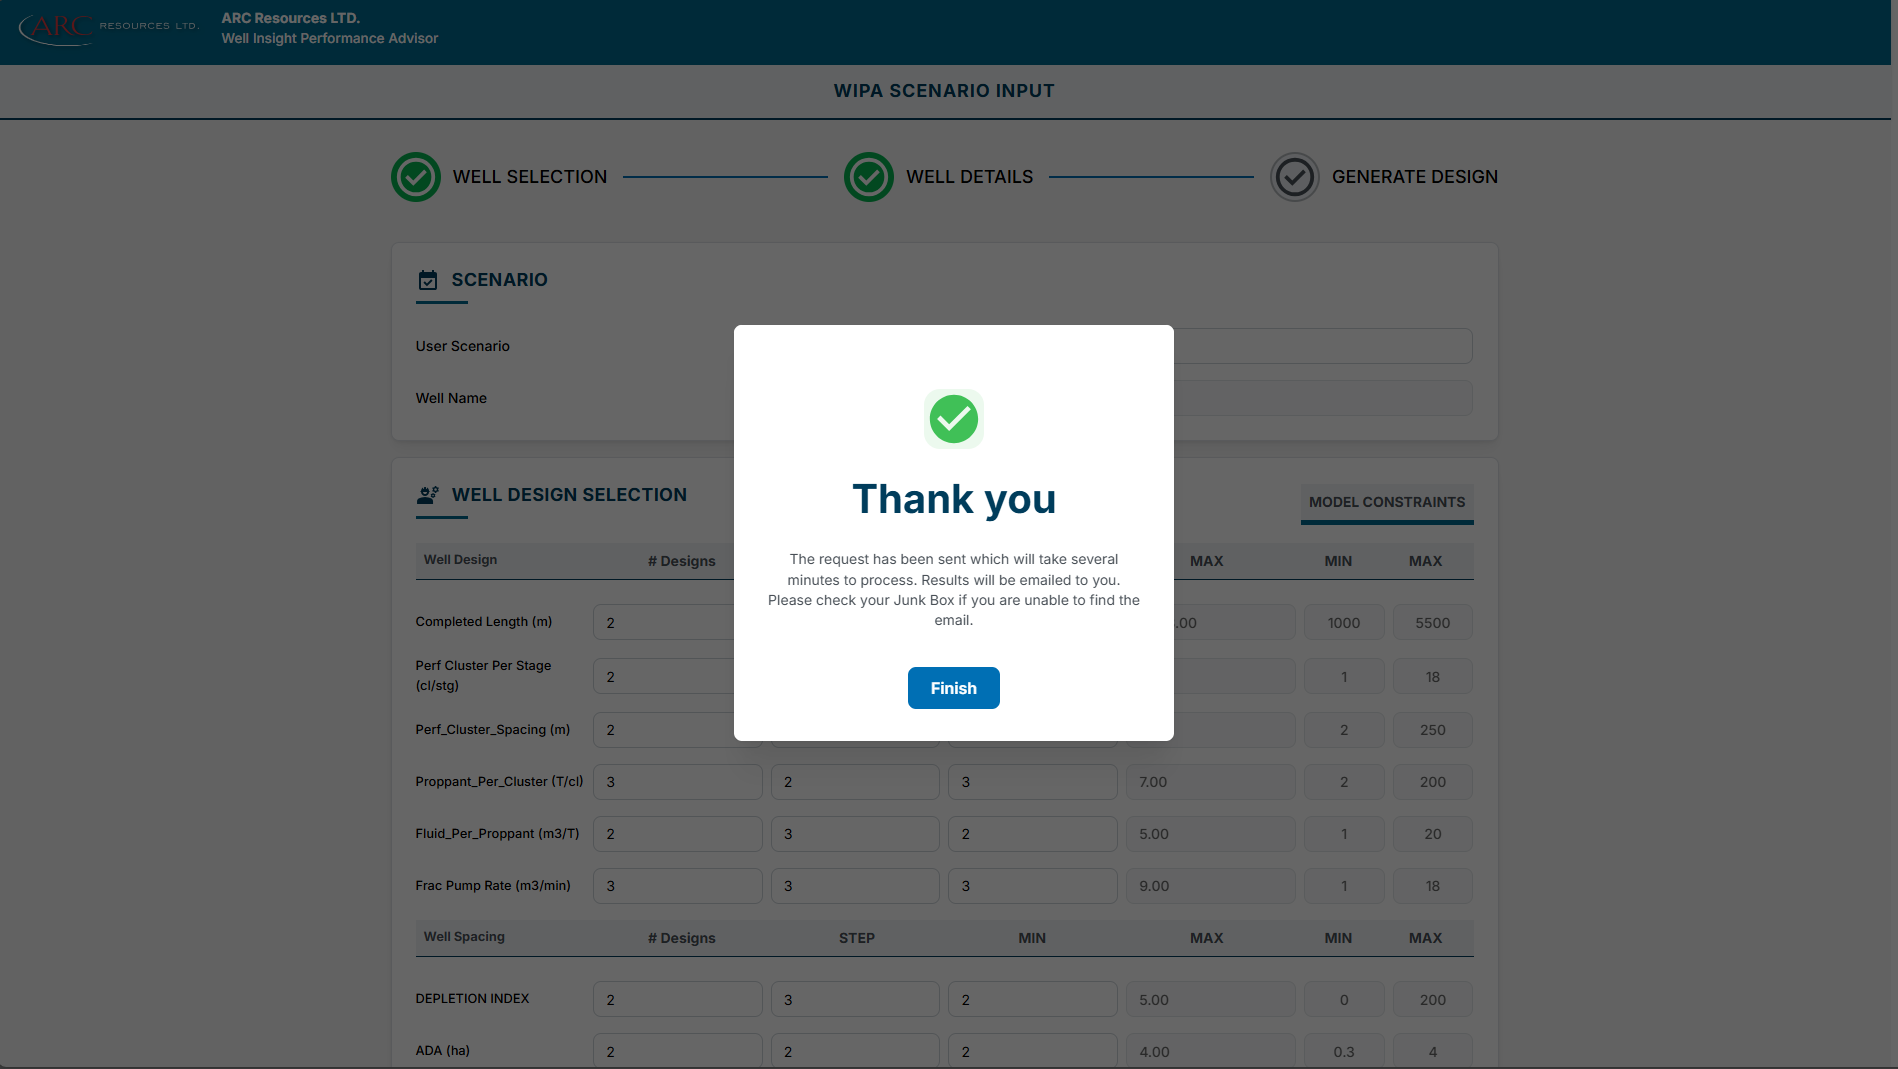Click Completed Length constraint max 5500
Image resolution: width=1898 pixels, height=1069 pixels.
point(1432,622)
